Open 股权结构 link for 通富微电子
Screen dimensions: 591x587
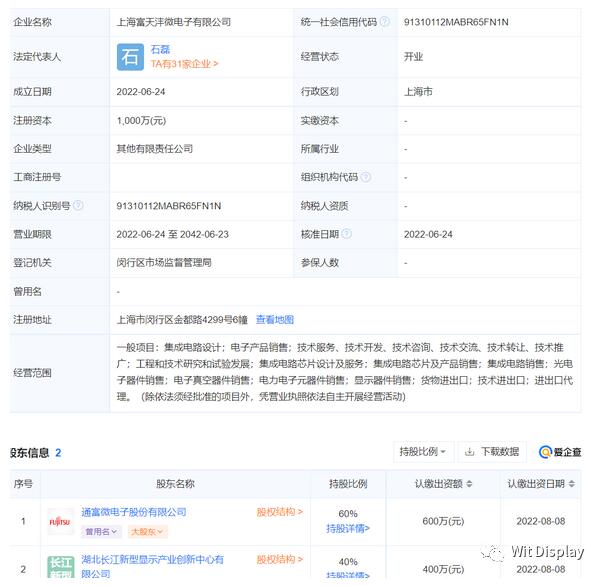pyautogui.click(x=280, y=512)
